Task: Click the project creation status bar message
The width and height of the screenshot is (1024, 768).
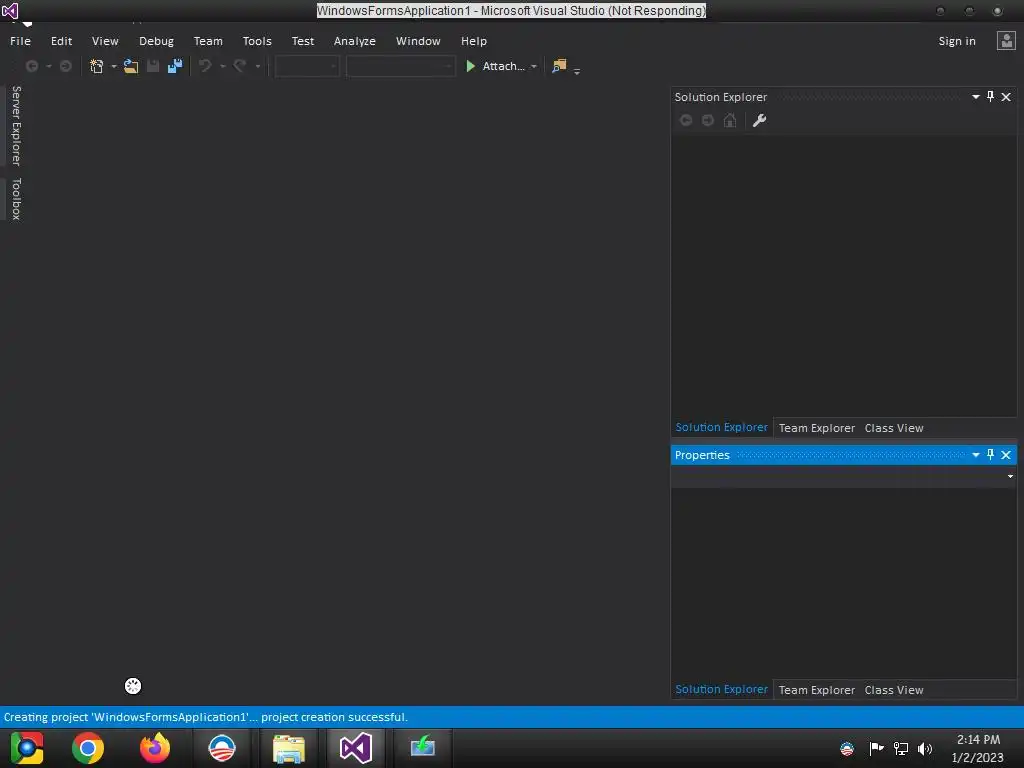Action: coord(206,717)
